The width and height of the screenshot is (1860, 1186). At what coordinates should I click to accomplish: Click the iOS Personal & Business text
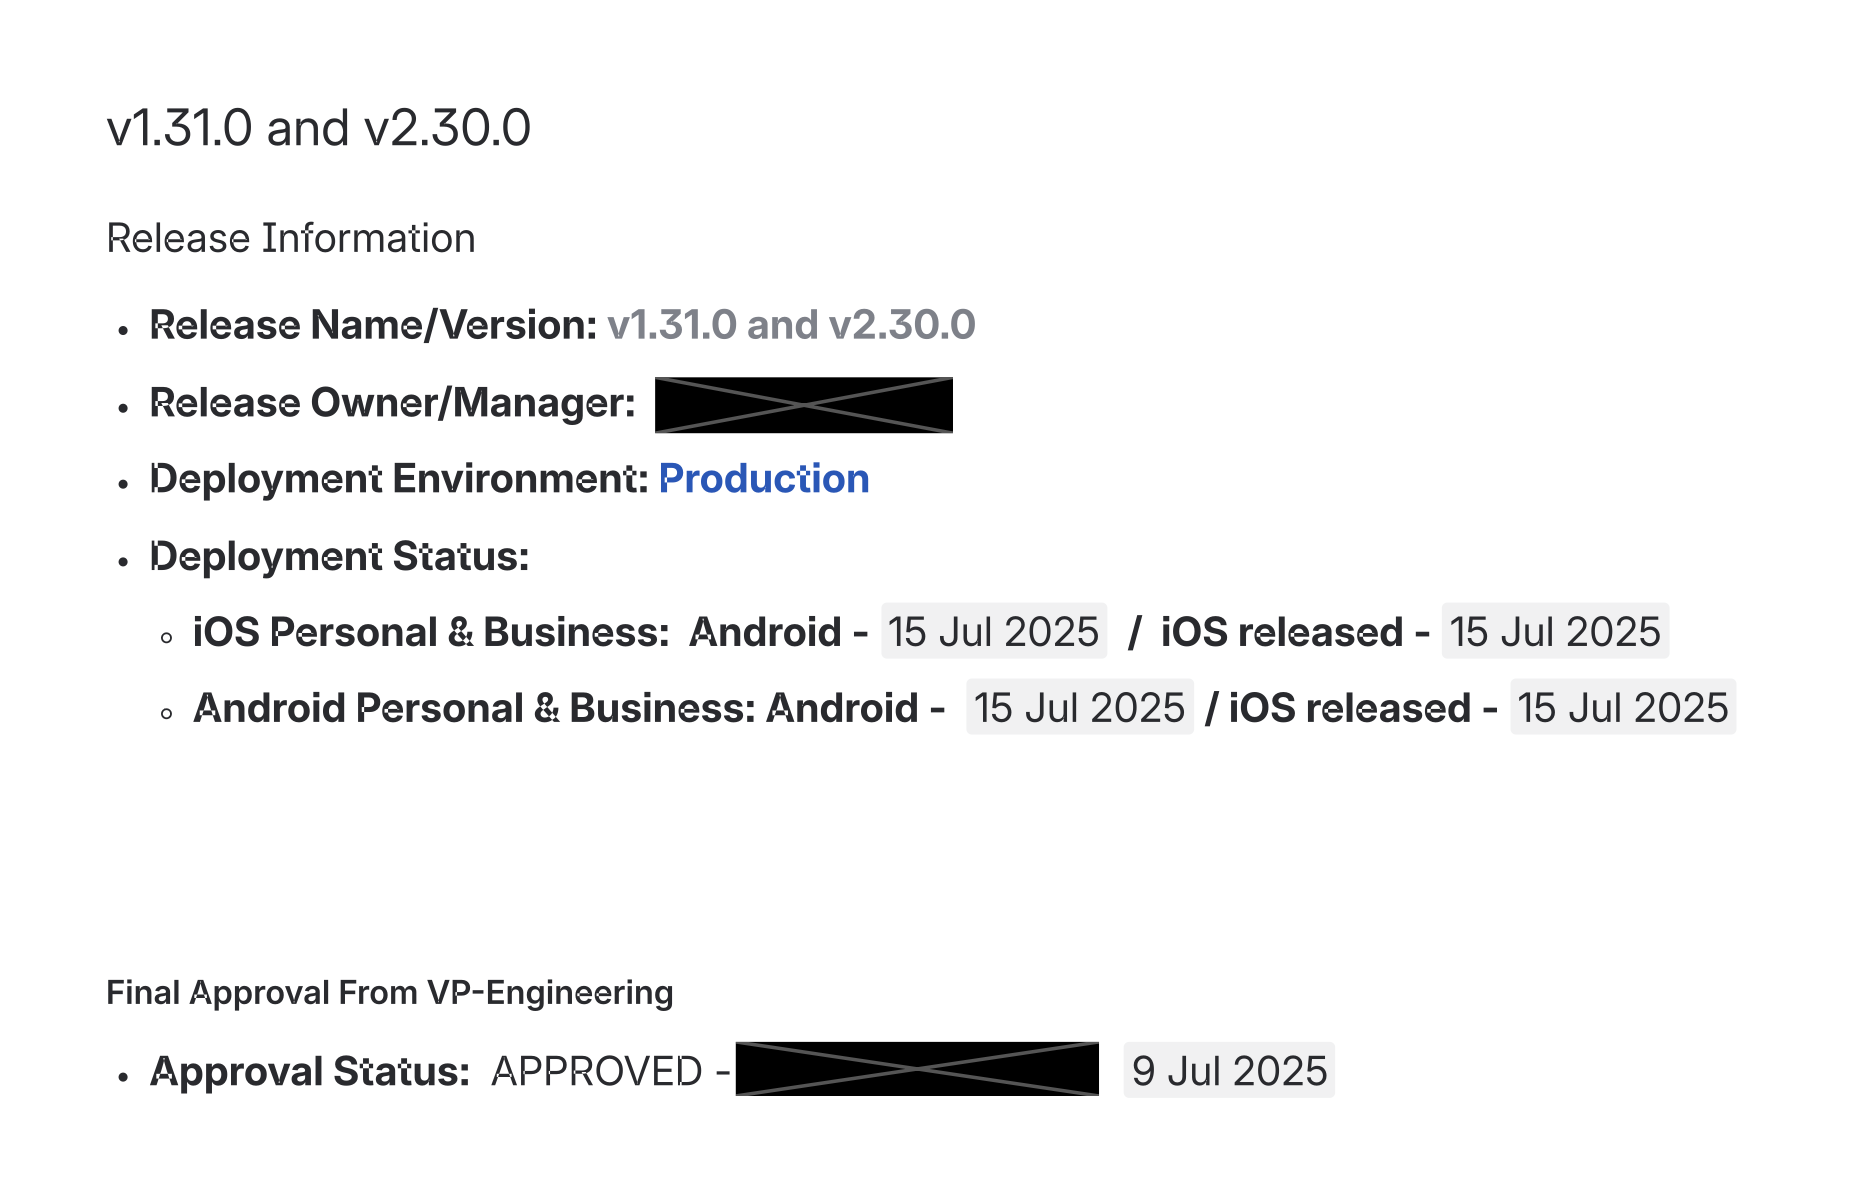tap(430, 632)
